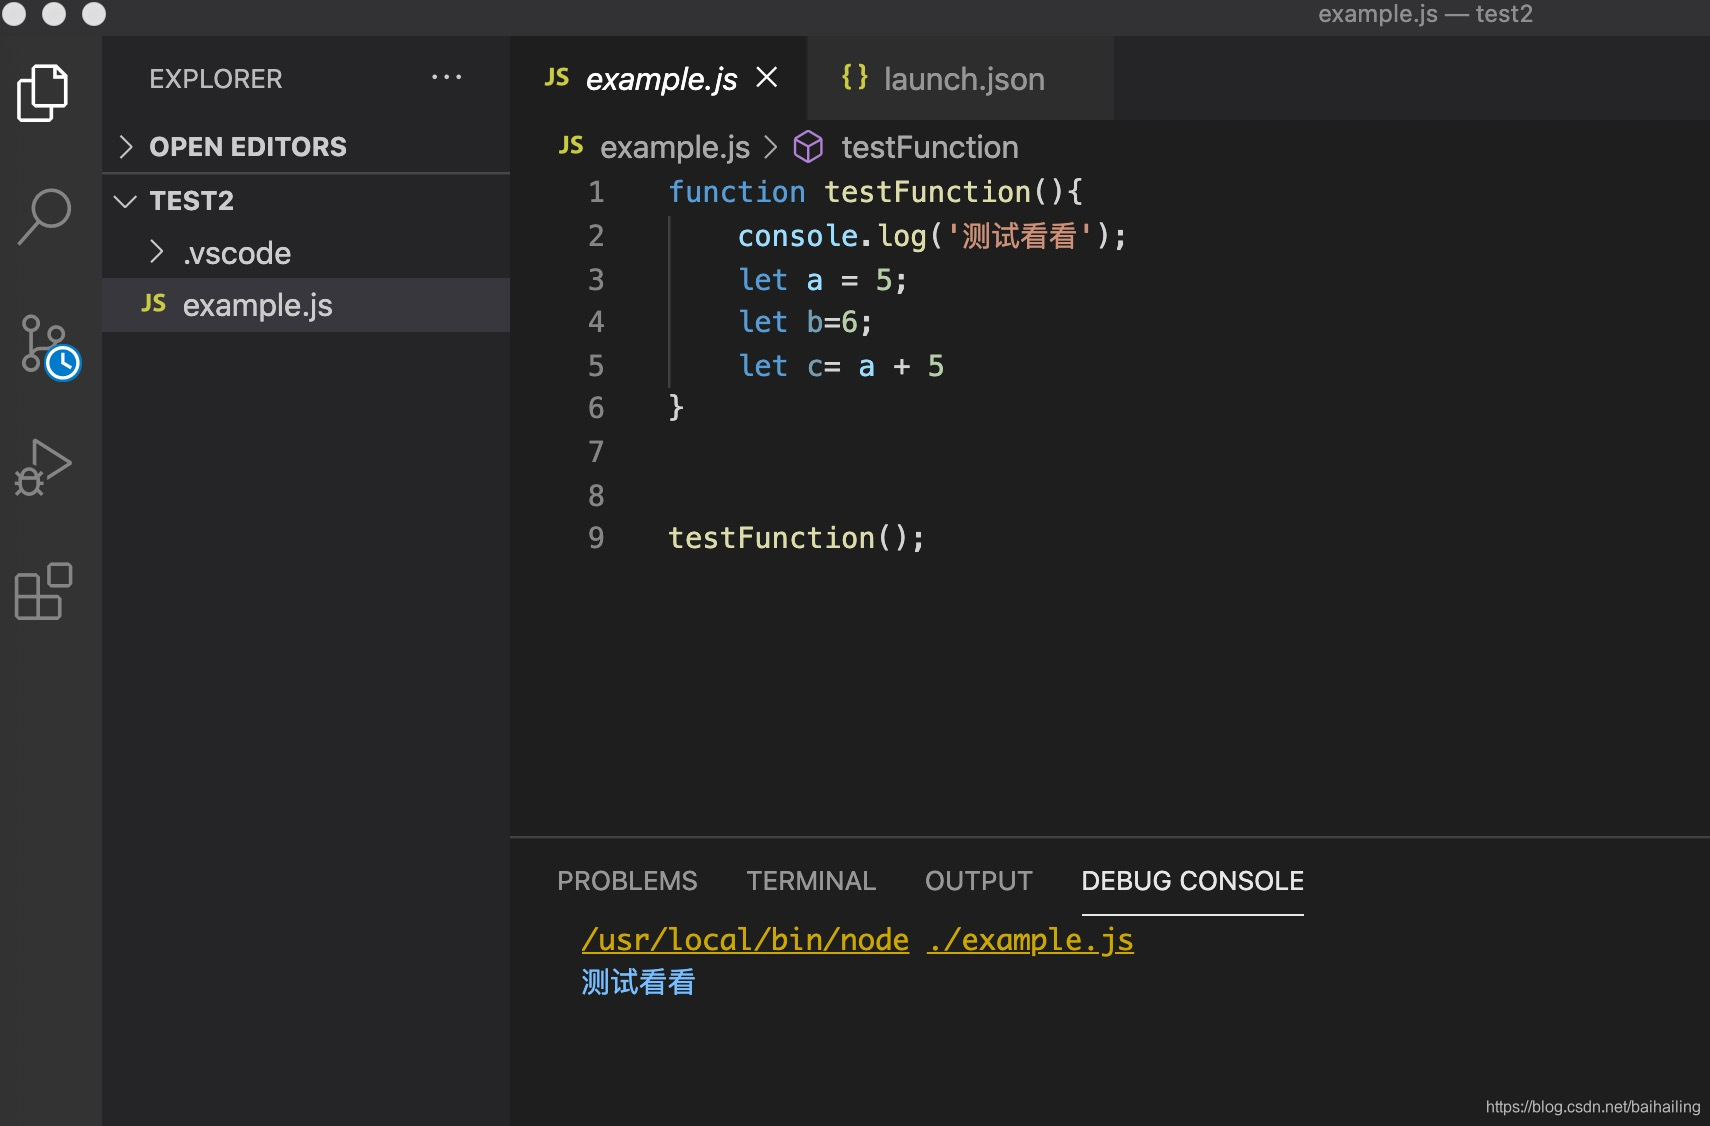Open the Extensions view icon

pos(41,592)
